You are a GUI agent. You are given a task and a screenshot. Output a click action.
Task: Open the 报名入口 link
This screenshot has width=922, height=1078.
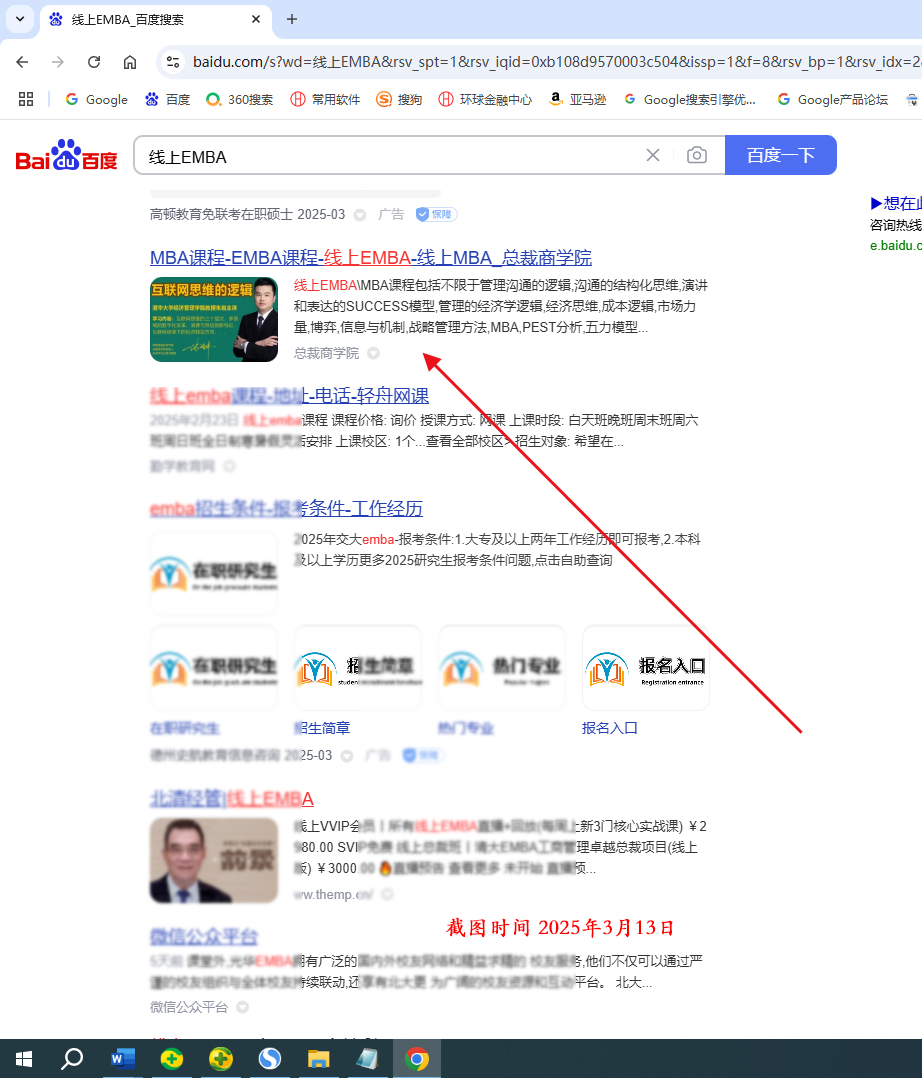point(610,728)
